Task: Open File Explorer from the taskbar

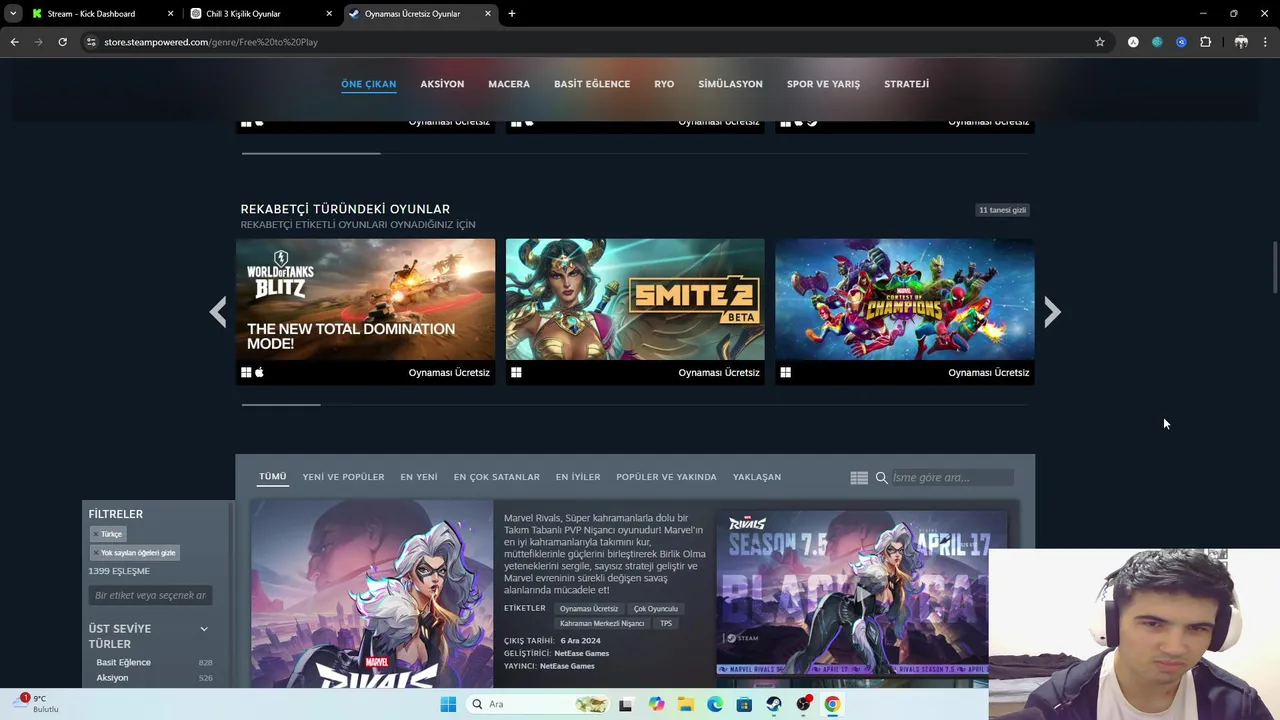Action: [685, 704]
